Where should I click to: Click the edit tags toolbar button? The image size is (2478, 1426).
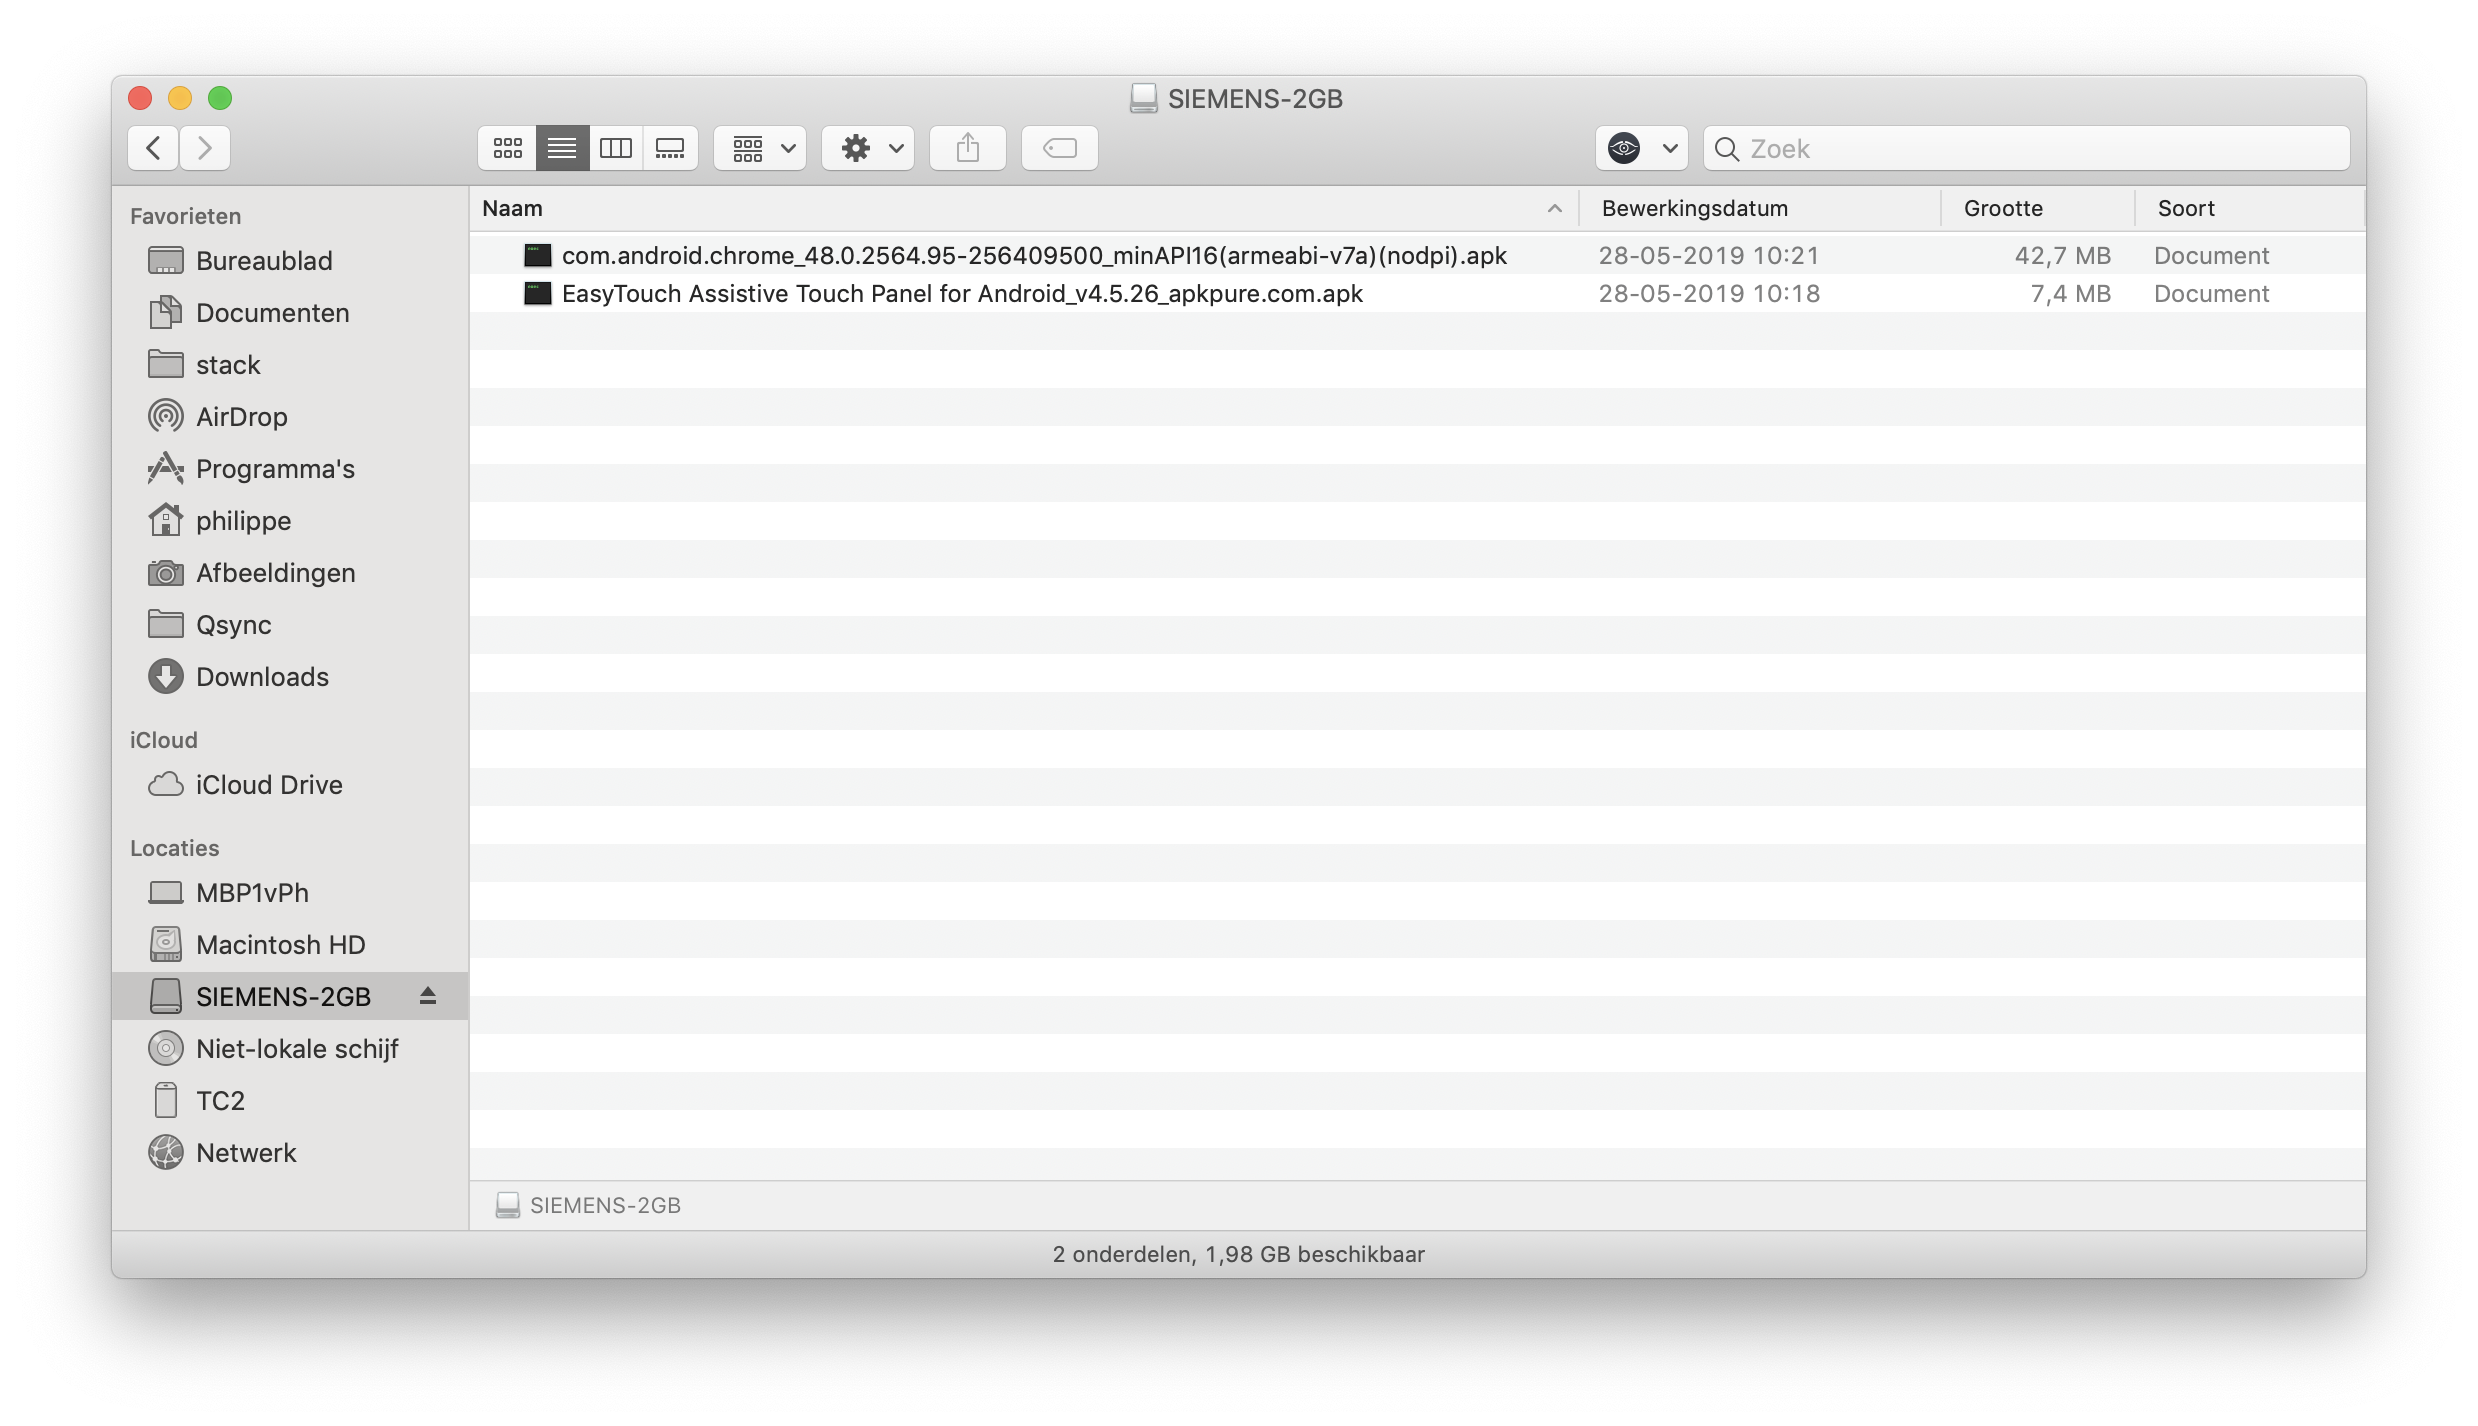pyautogui.click(x=1059, y=149)
